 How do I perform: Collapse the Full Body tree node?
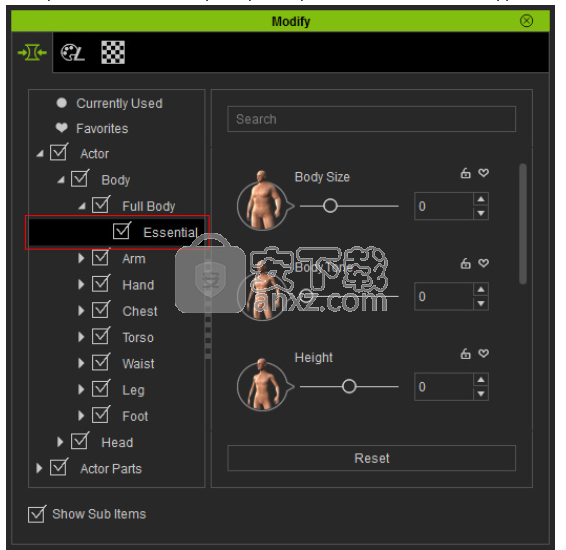tap(82, 206)
